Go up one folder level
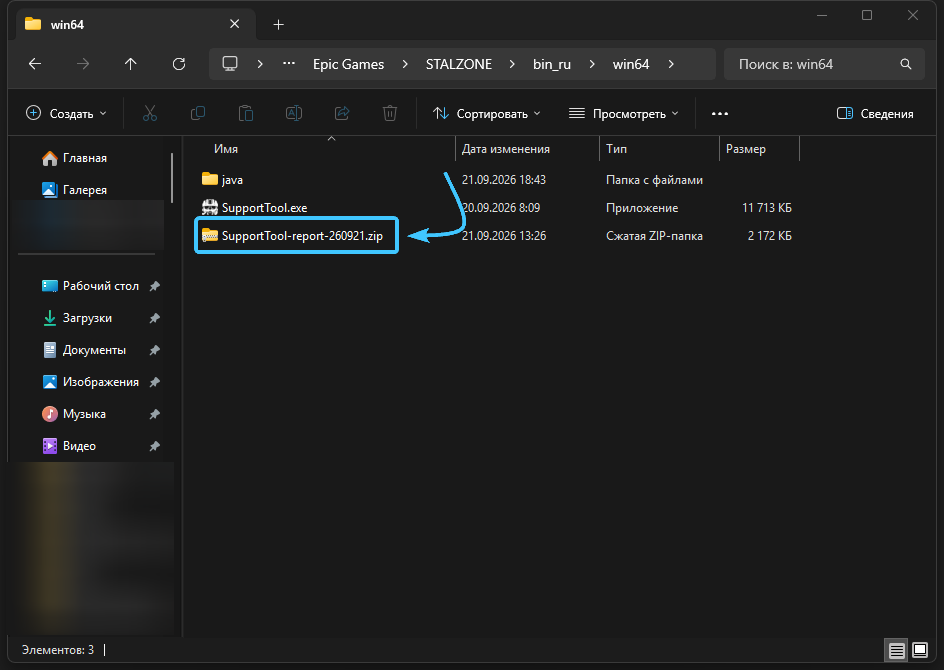 131,64
